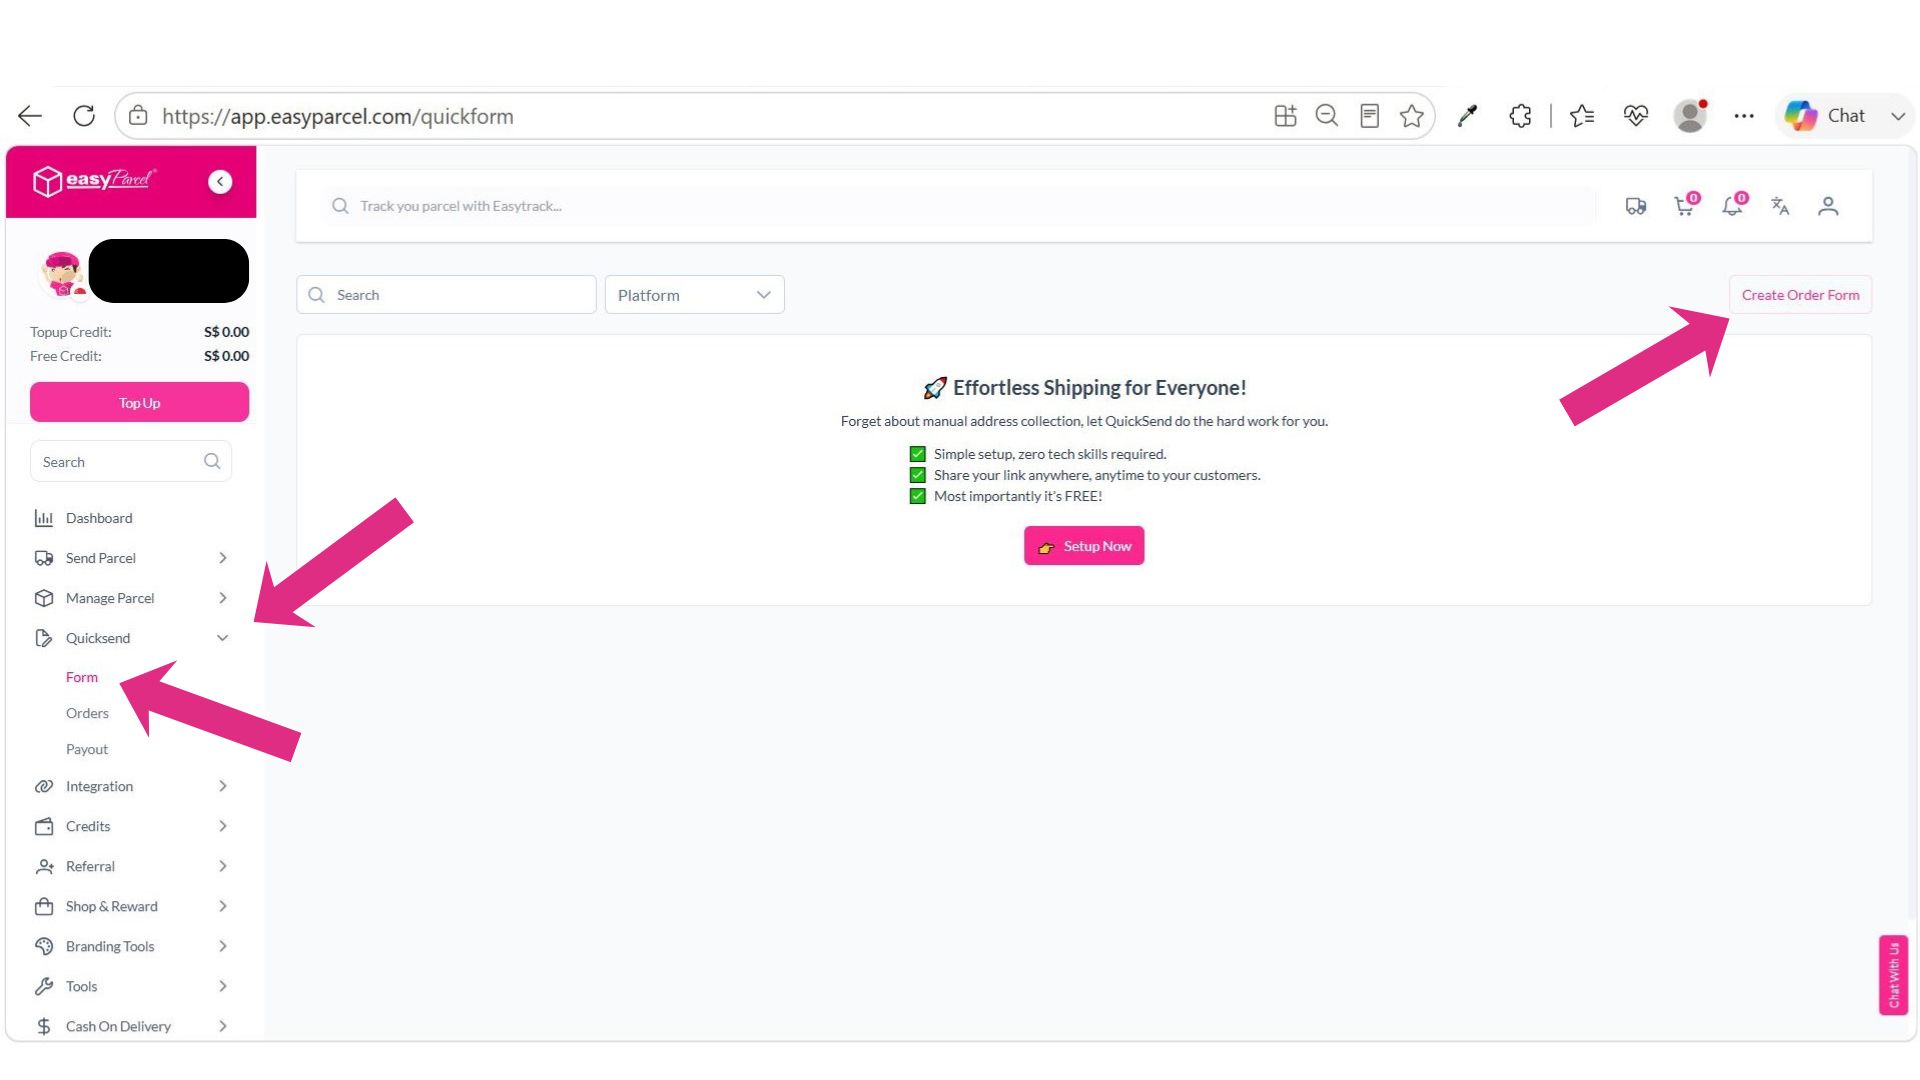The height and width of the screenshot is (1080, 1920).
Task: Click the browser address bar URL
Action: (x=337, y=116)
